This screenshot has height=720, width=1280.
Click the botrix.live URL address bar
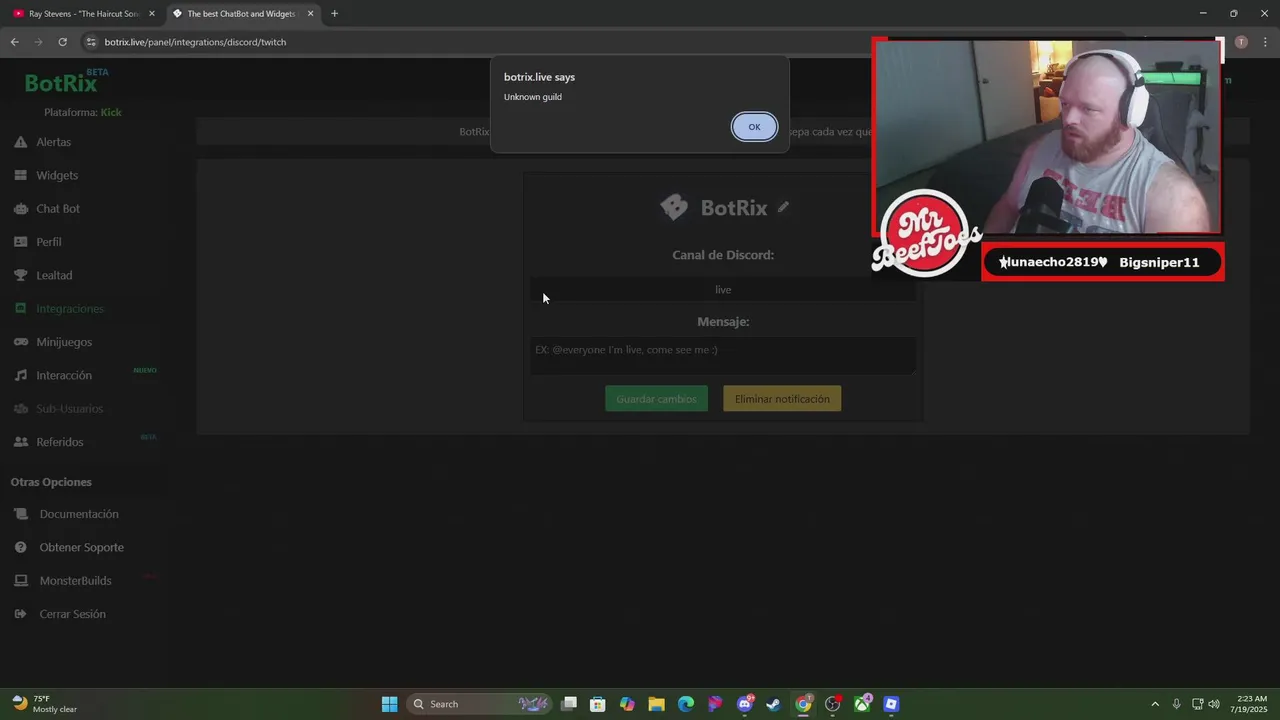[x=195, y=42]
